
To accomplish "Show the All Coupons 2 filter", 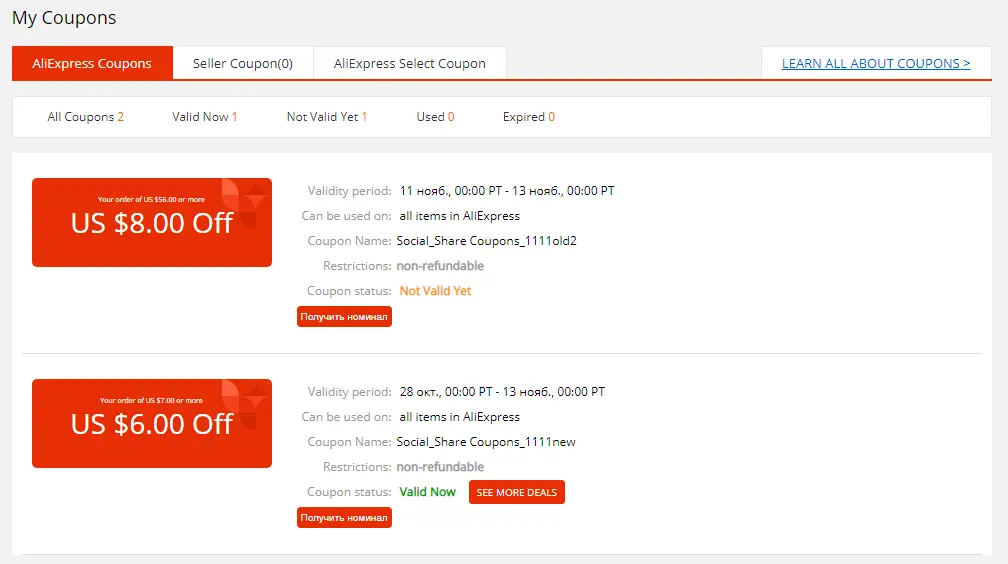I will [86, 116].
